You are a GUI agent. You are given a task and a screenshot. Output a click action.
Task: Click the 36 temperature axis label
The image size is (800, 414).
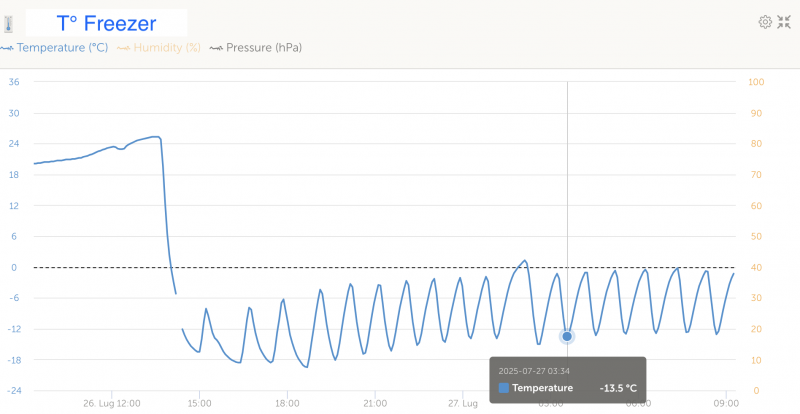[14, 82]
